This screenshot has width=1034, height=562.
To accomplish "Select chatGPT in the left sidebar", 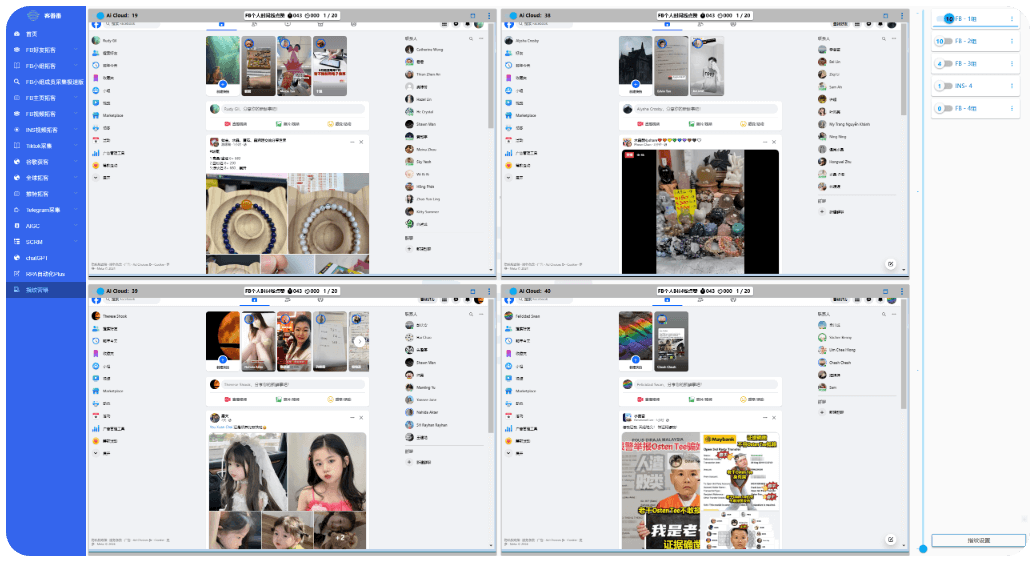I will [38, 258].
